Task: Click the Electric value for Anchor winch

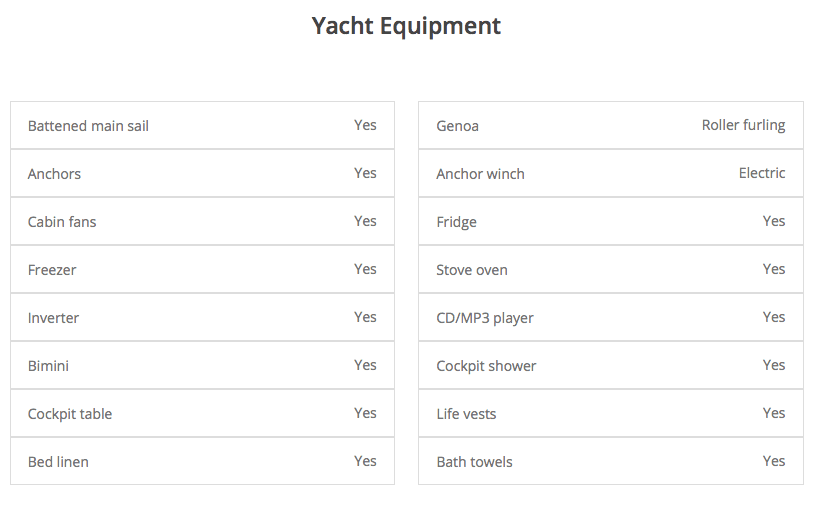Action: pos(762,173)
